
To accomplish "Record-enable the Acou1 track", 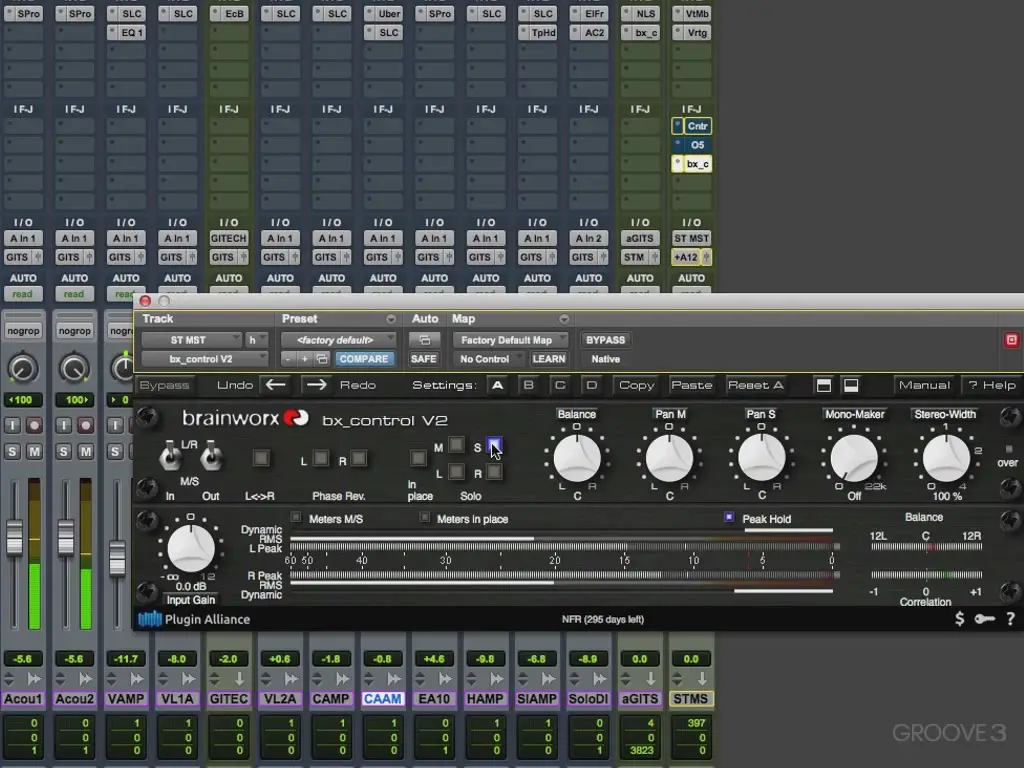I will pos(34,426).
